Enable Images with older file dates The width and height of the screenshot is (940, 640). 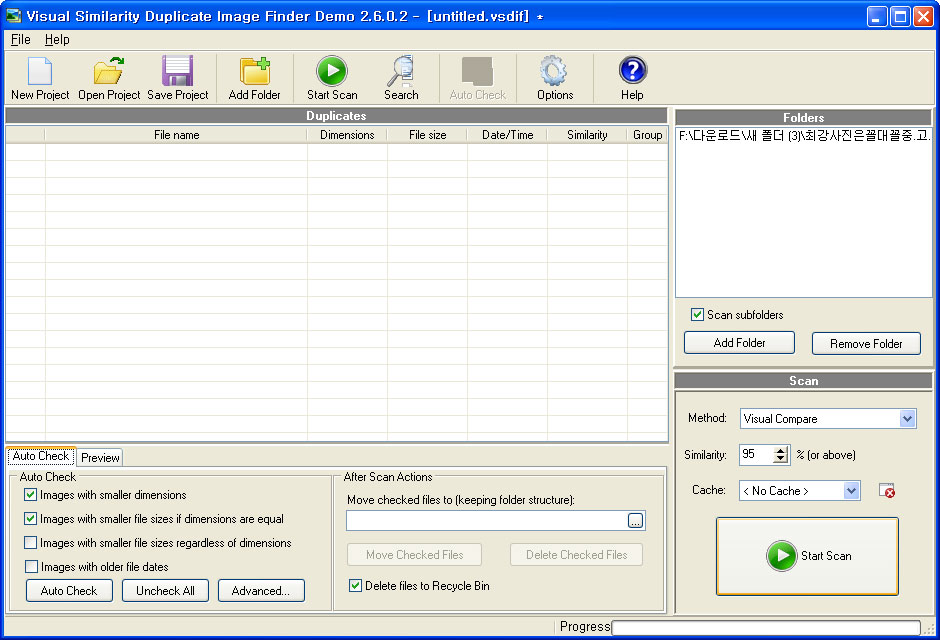point(31,567)
